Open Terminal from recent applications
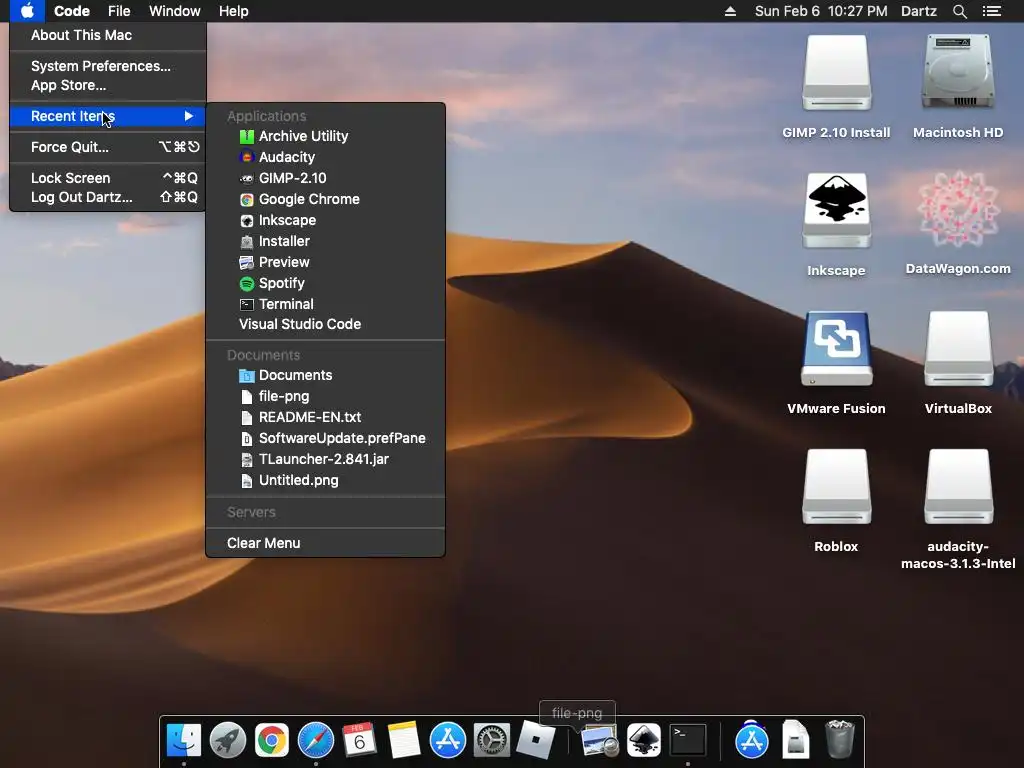This screenshot has height=768, width=1024. point(325,304)
